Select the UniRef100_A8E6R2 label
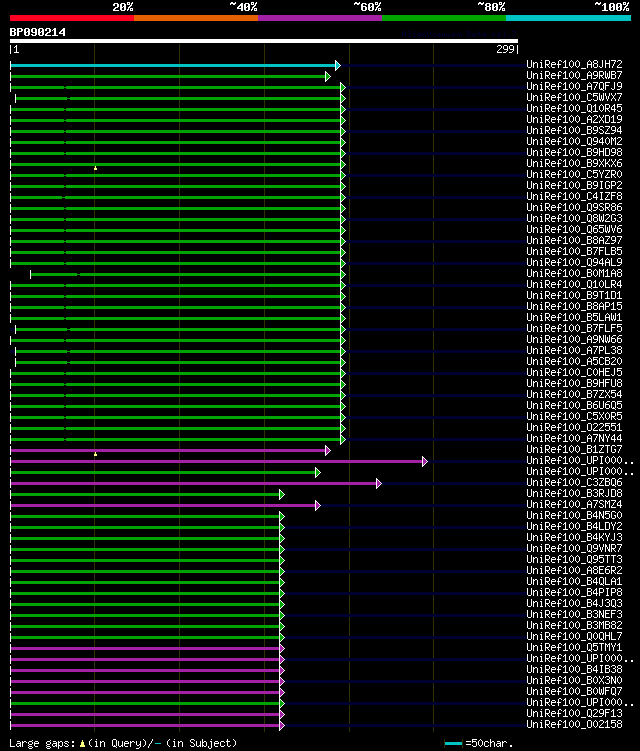This screenshot has height=751, width=640. tap(574, 570)
